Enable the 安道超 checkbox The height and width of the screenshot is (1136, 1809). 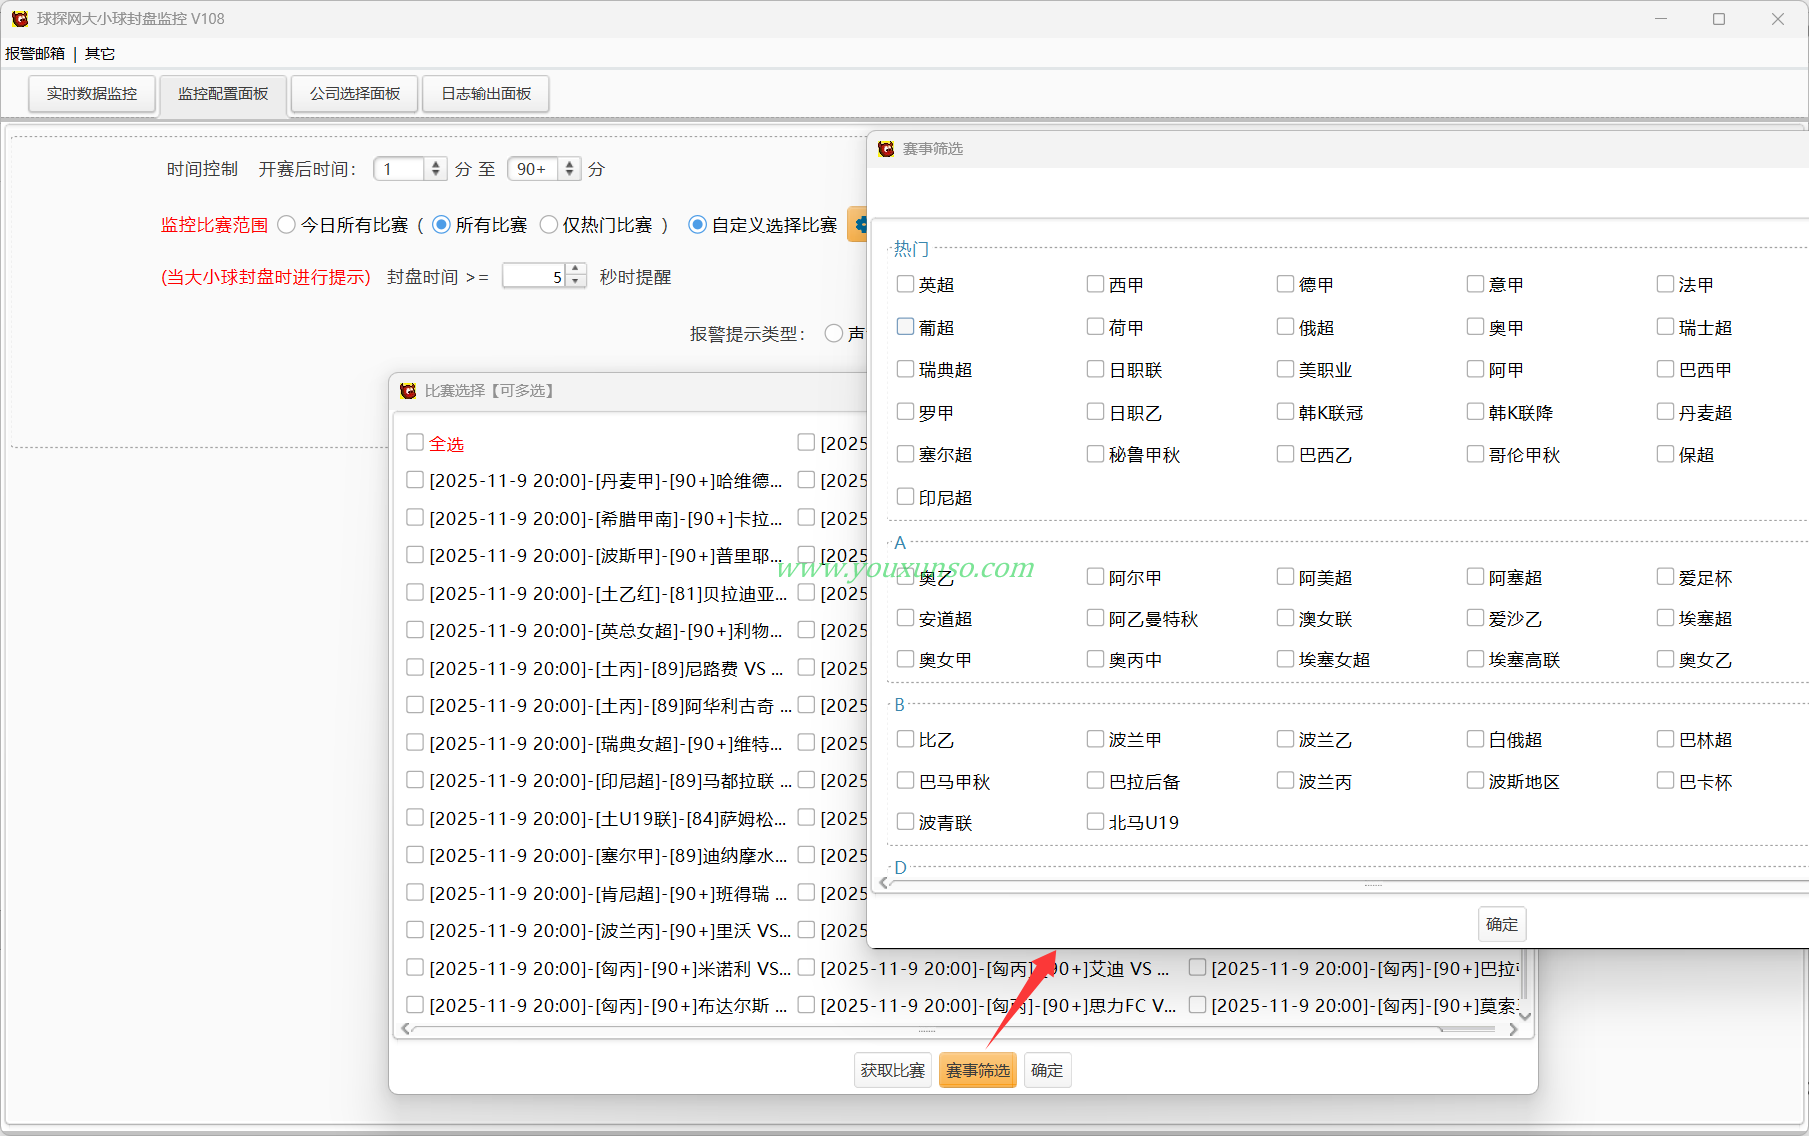[905, 618]
